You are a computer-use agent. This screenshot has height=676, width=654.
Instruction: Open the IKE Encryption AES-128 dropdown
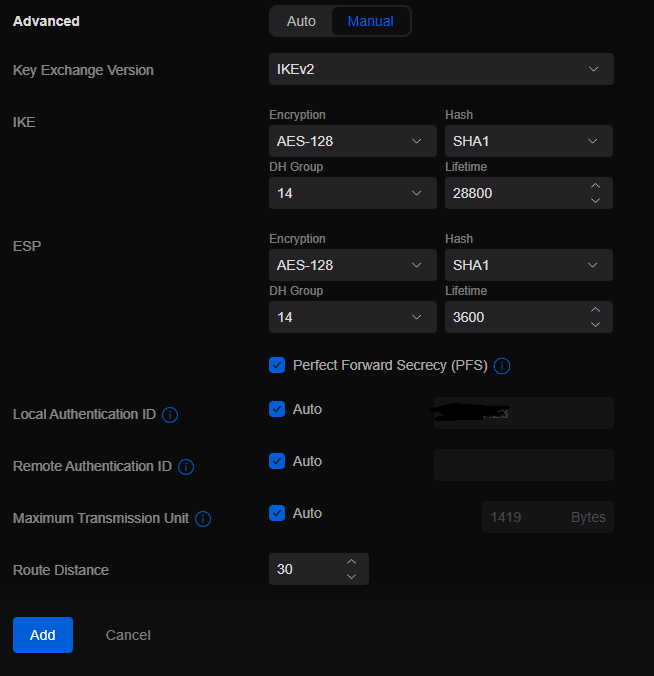(353, 141)
